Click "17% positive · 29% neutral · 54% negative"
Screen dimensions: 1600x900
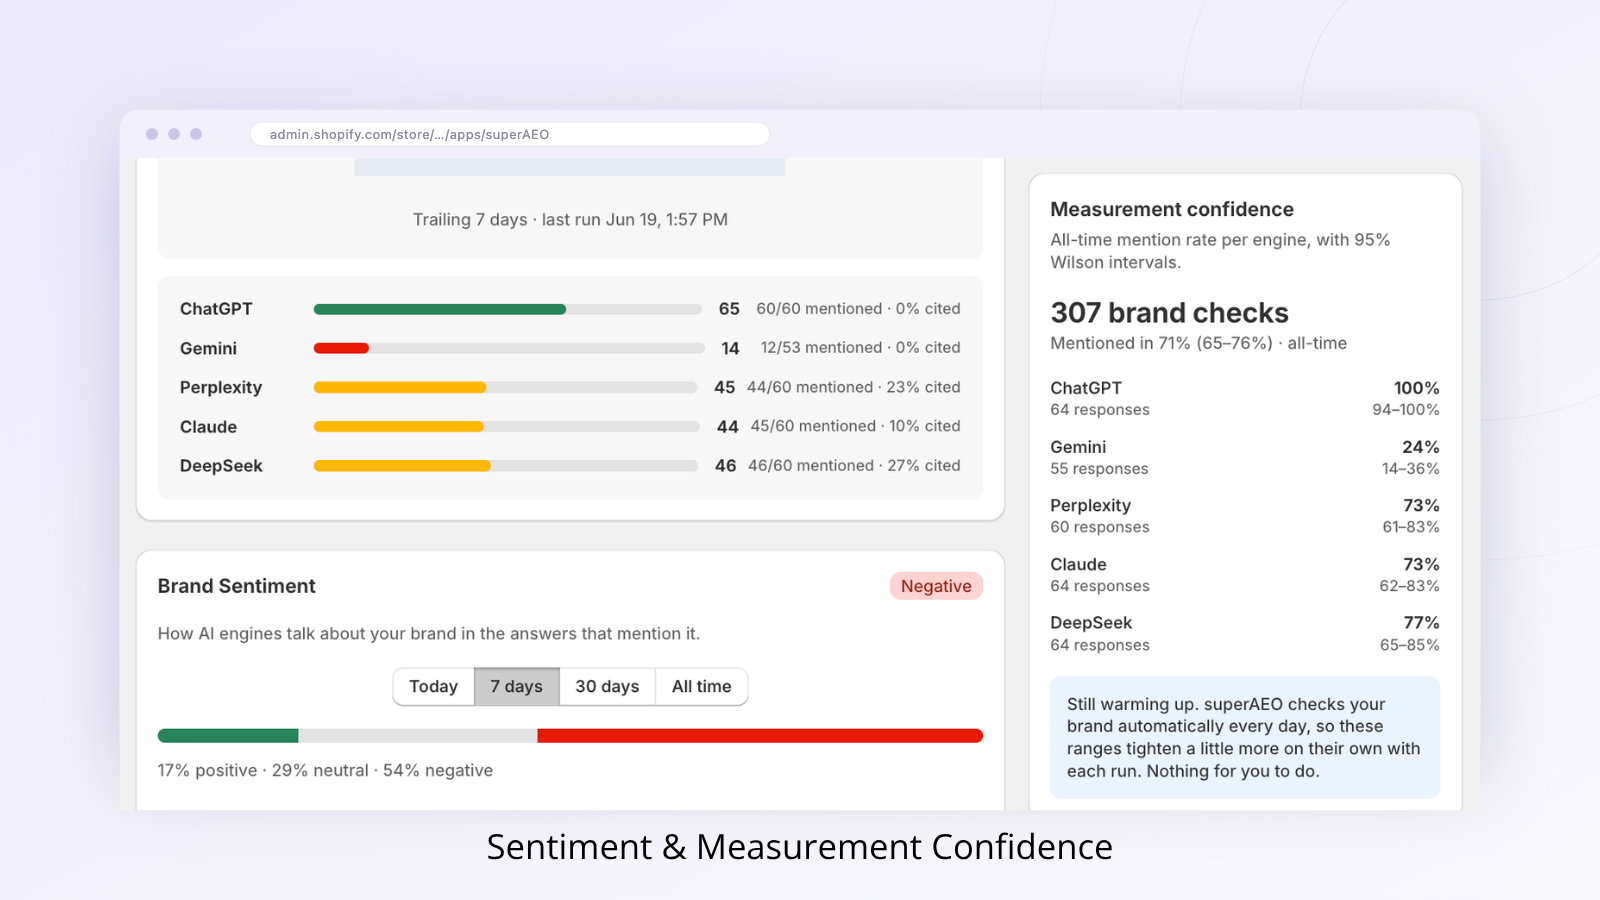point(325,771)
